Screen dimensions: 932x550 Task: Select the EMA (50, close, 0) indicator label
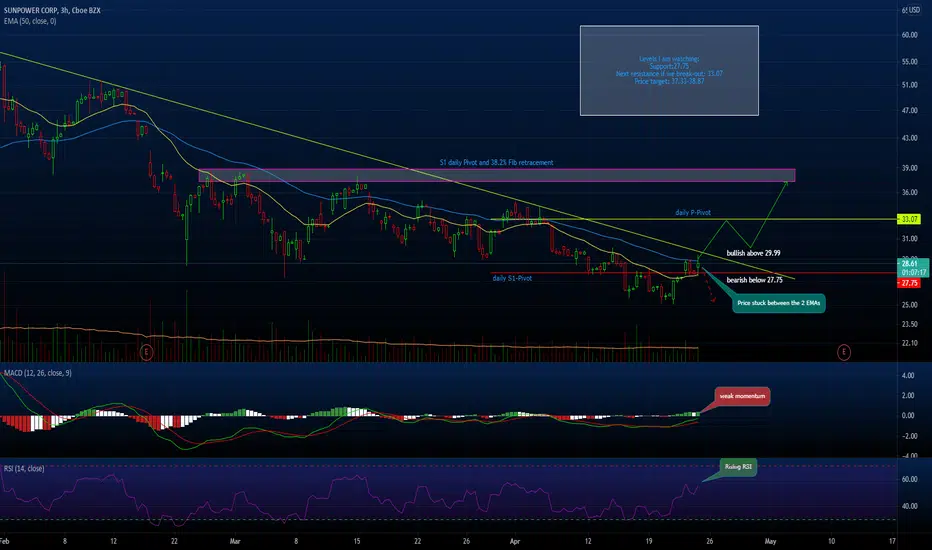[30, 21]
